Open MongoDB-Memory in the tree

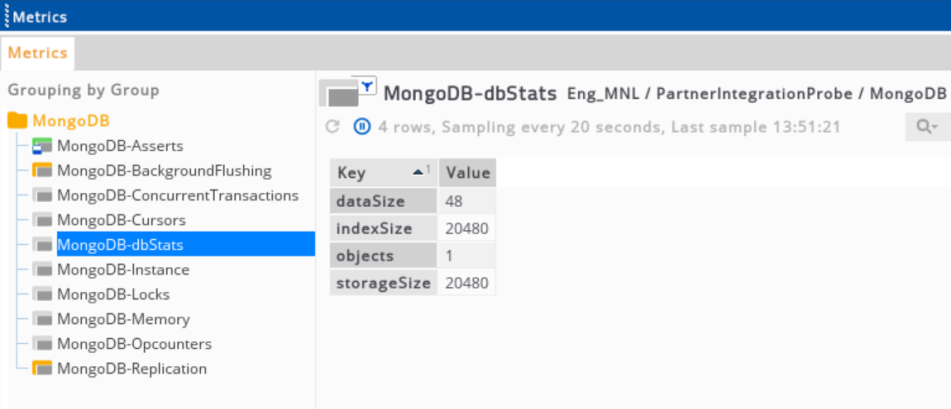[123, 320]
